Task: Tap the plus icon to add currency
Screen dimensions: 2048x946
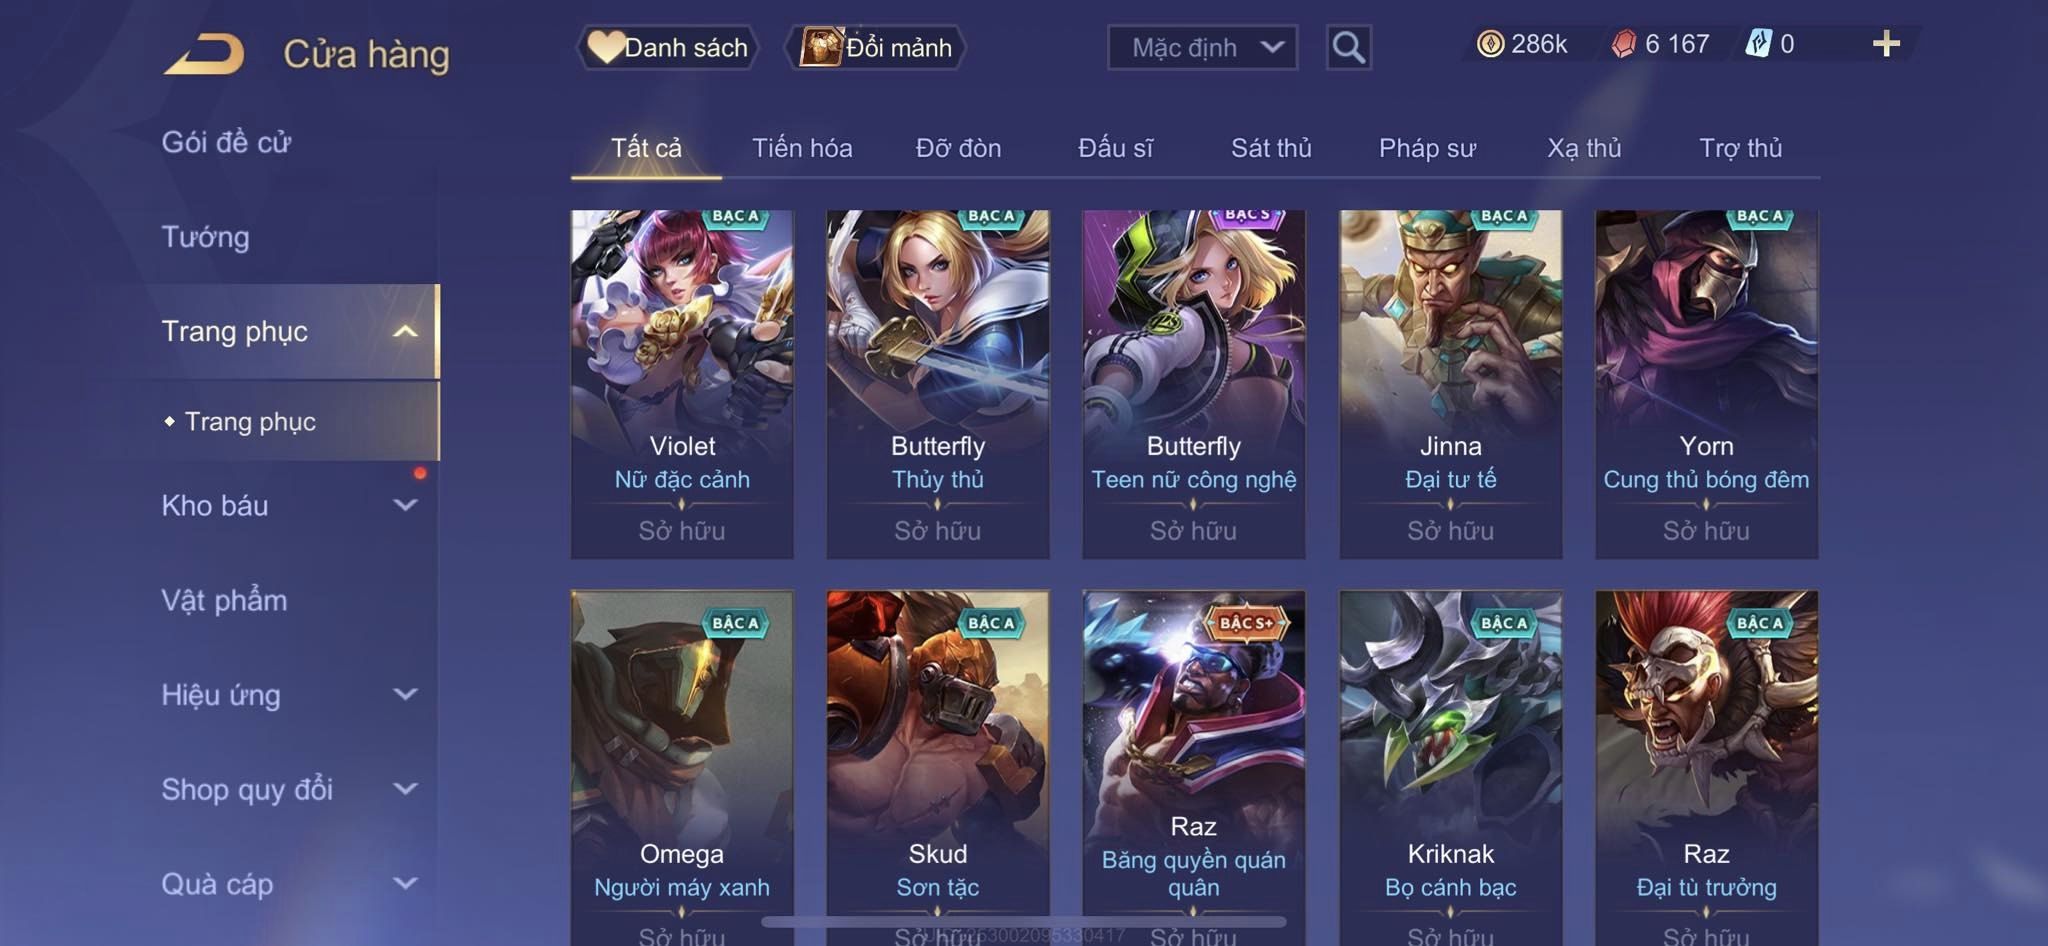Action: (x=1886, y=44)
